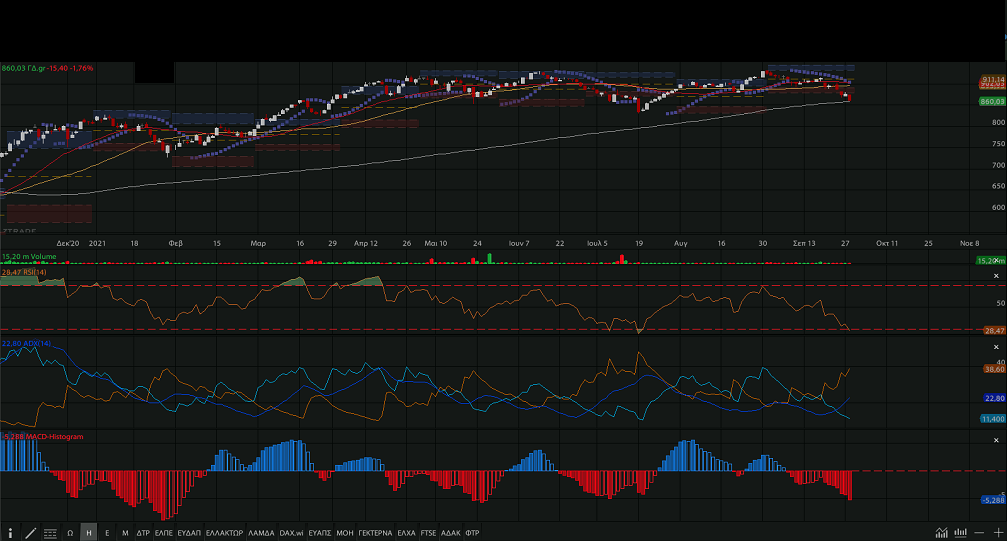Viewport: 1007px width, 541px height.
Task: Open the DAX.wi symbol tab
Action: [291, 533]
